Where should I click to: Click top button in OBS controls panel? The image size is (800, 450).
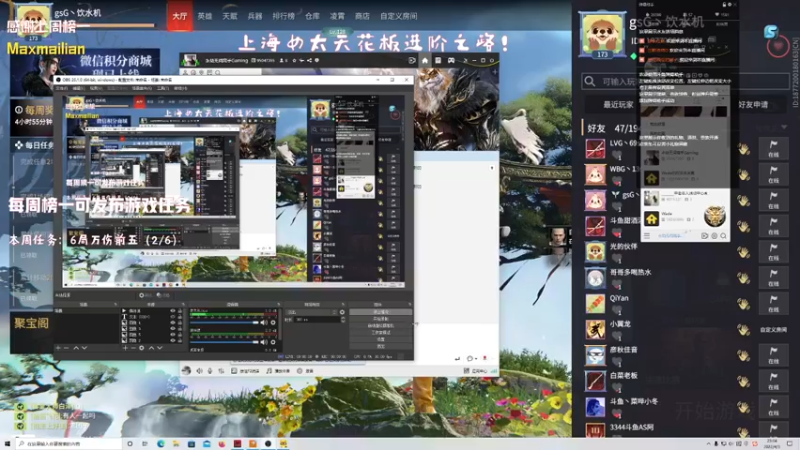pyautogui.click(x=381, y=312)
